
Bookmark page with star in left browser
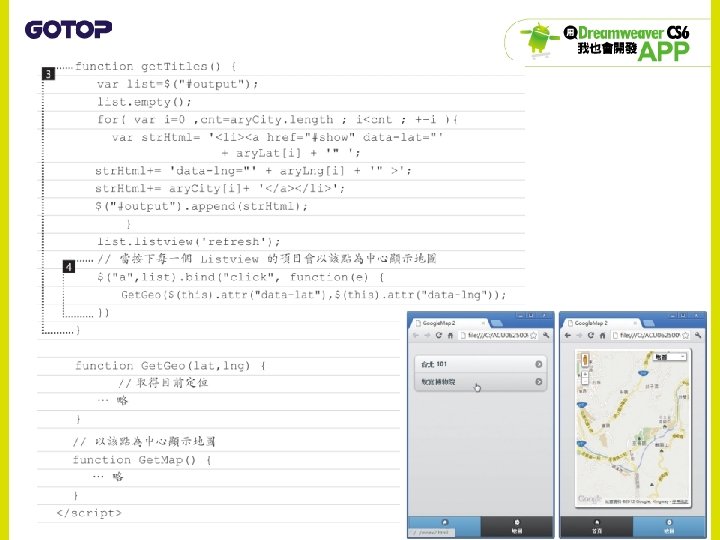533,335
